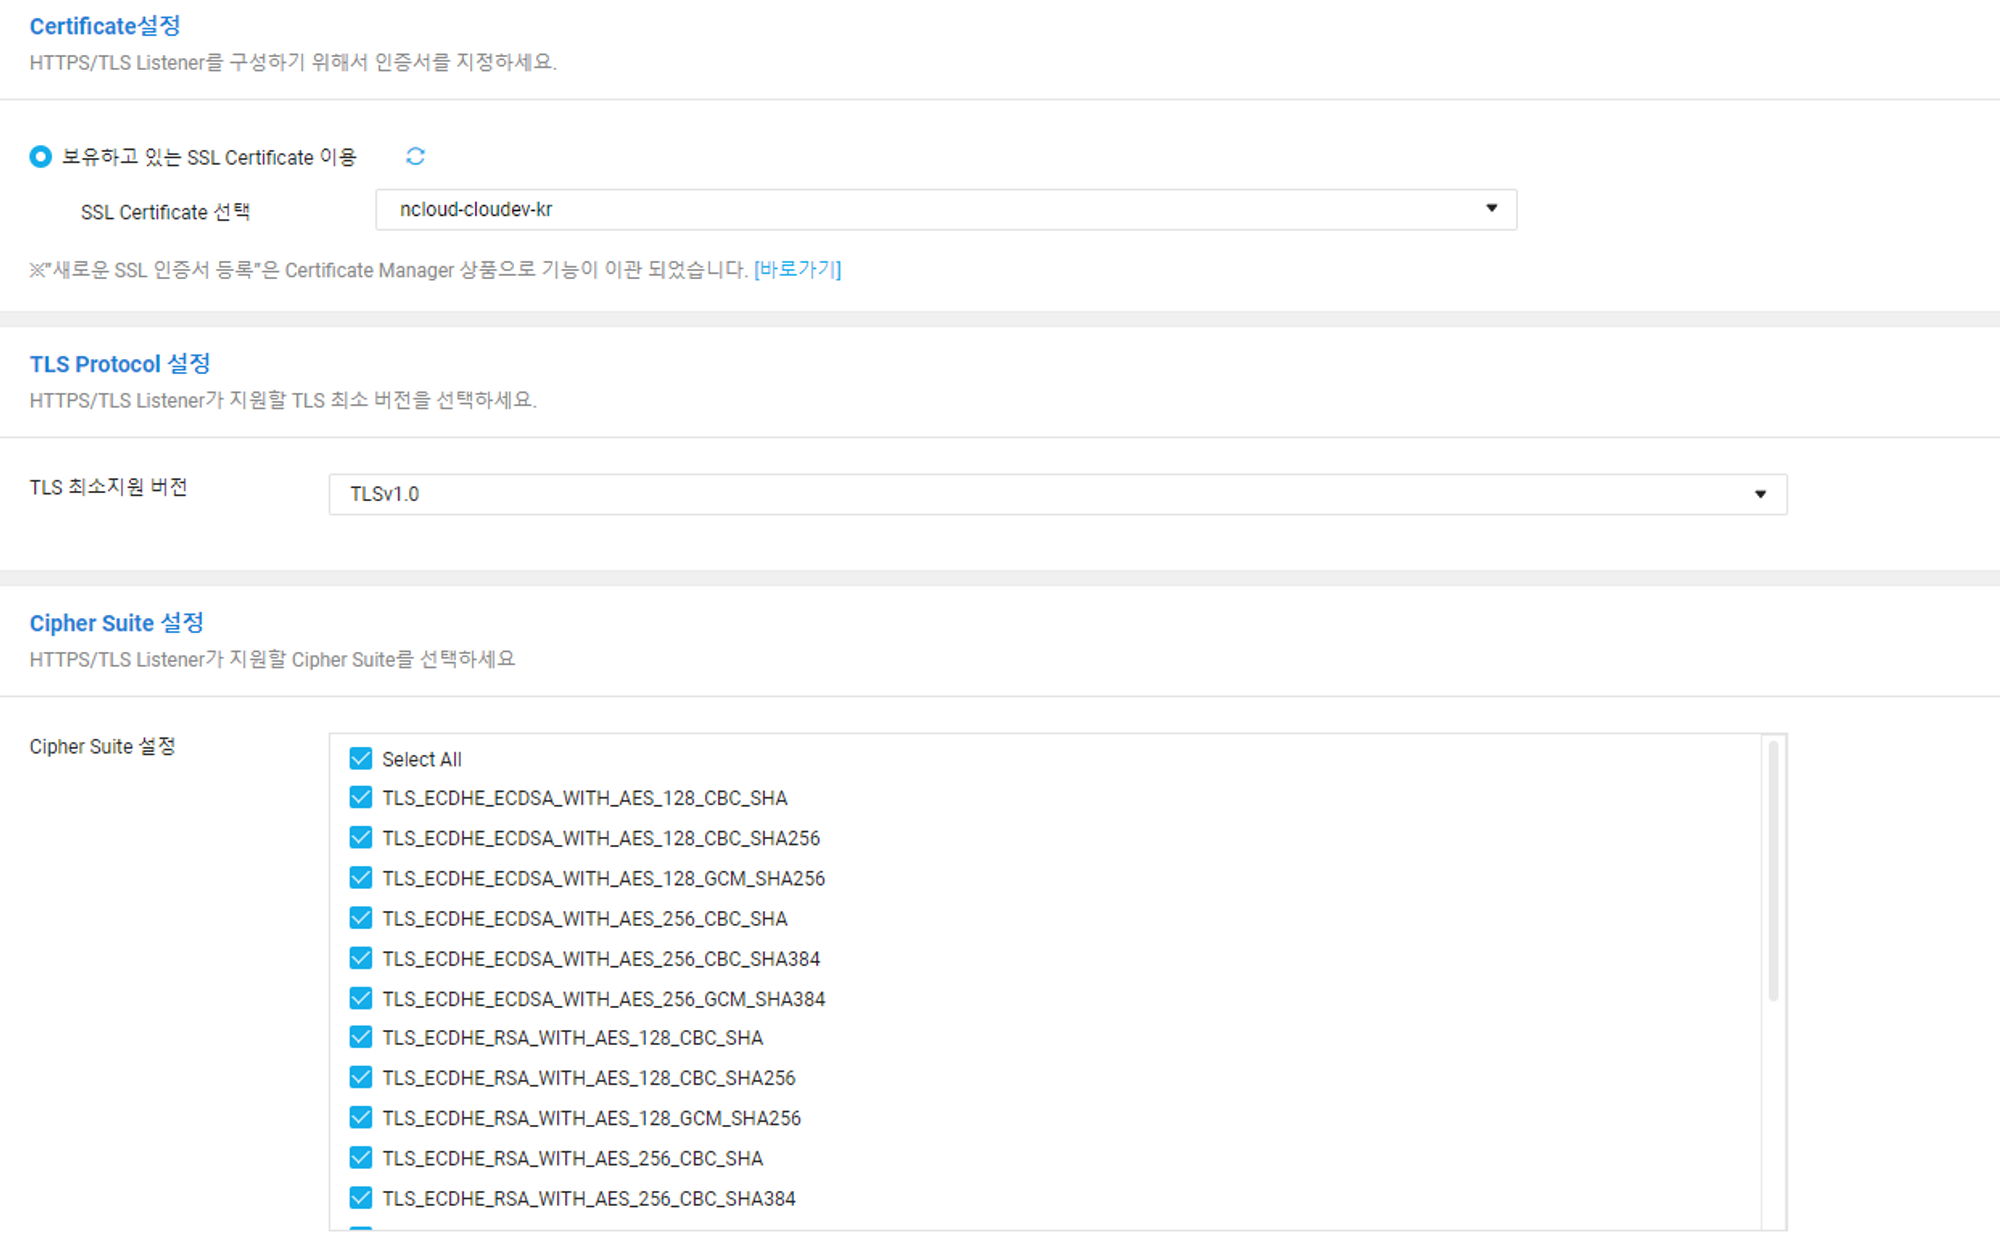Disable TLS_ECDHE_ECDSA_WITH_AES_256_CBC_SHA cipher
This screenshot has height=1257, width=2000.
[x=361, y=918]
